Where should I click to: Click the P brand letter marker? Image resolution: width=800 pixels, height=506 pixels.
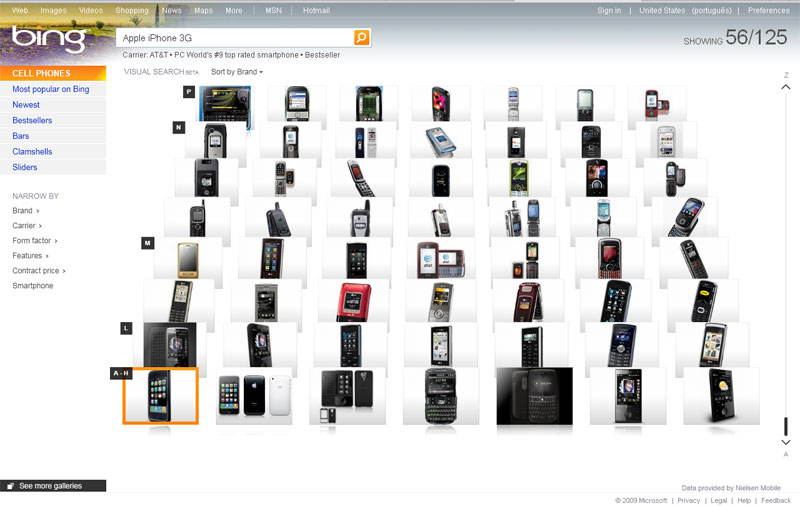(x=189, y=92)
